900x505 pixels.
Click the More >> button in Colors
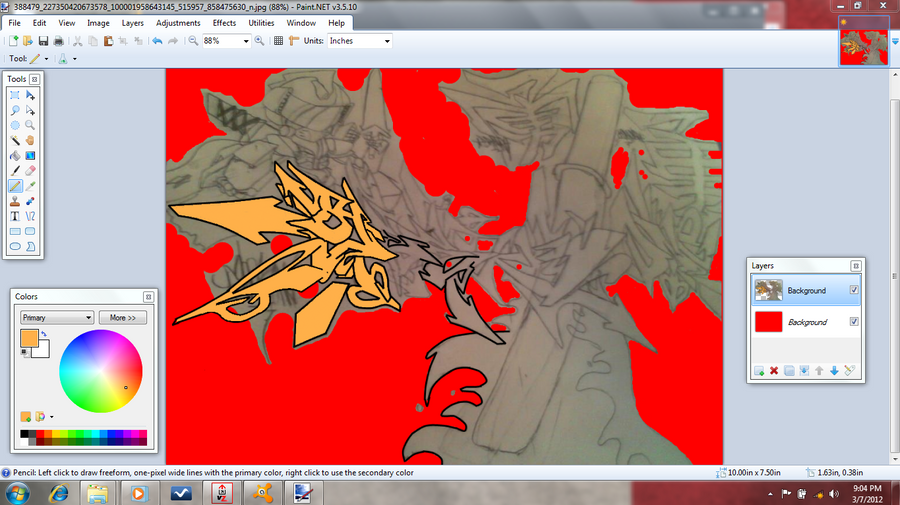click(x=123, y=317)
